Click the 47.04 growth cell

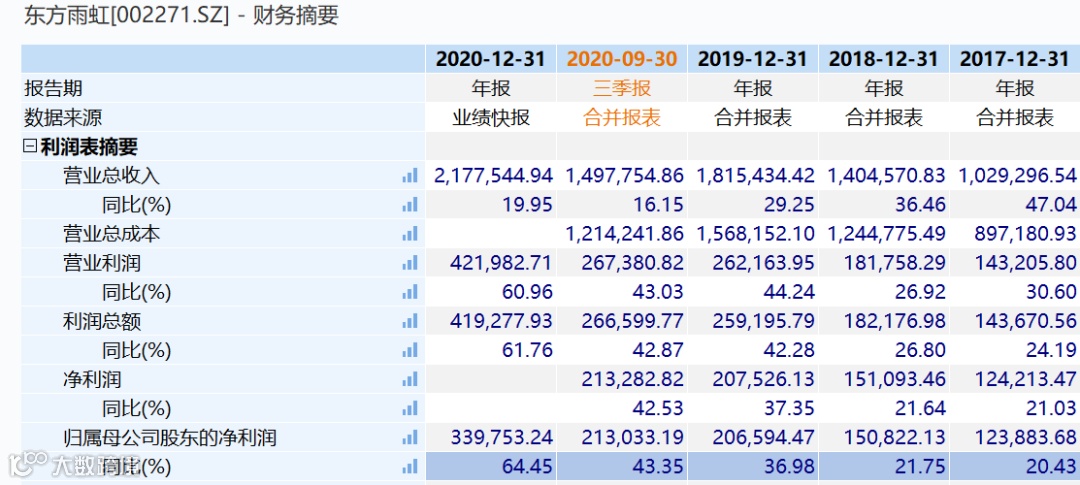(1051, 205)
